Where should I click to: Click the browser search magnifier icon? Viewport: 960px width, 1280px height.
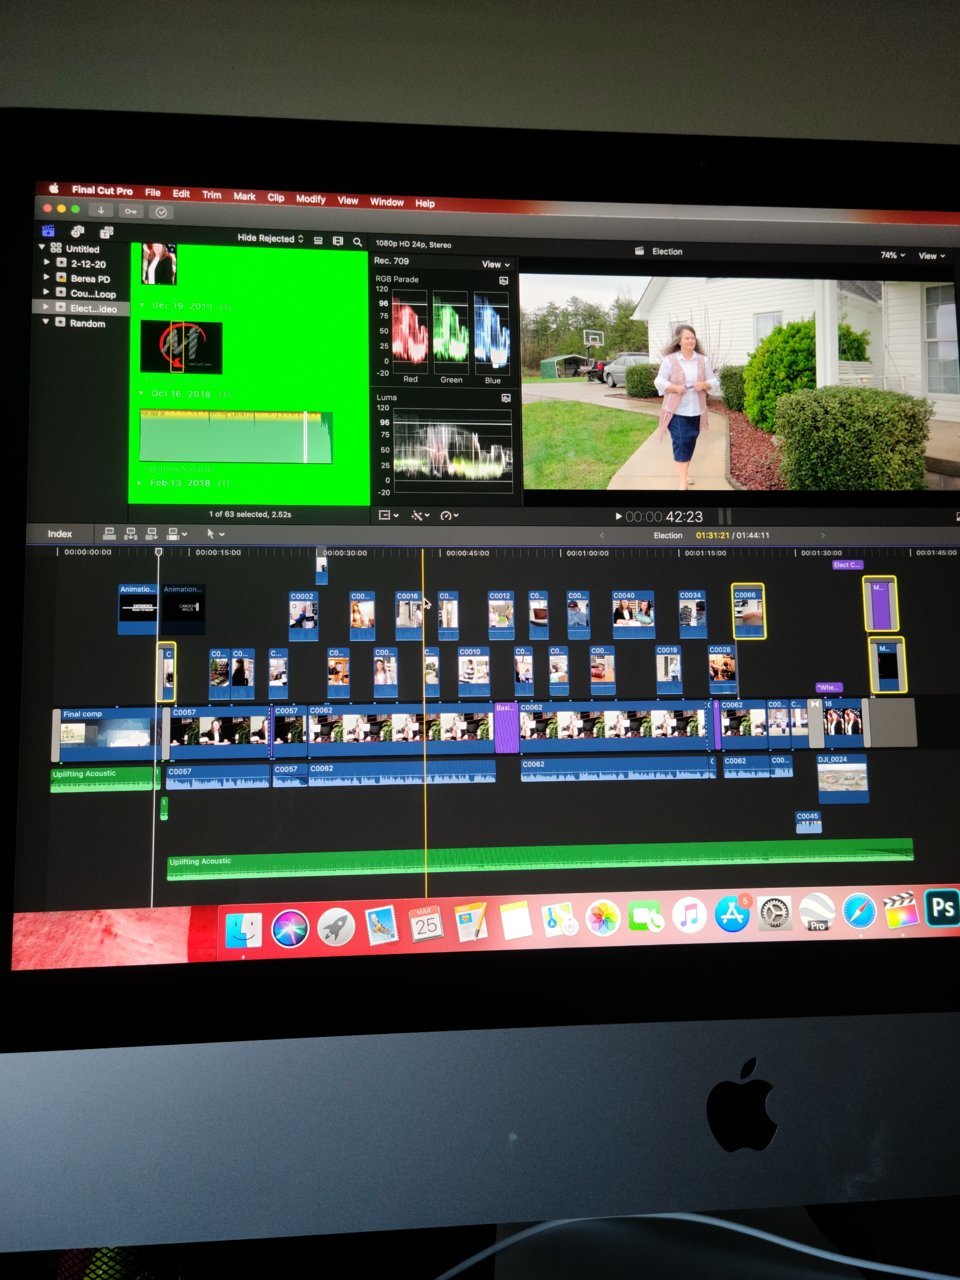(x=357, y=242)
